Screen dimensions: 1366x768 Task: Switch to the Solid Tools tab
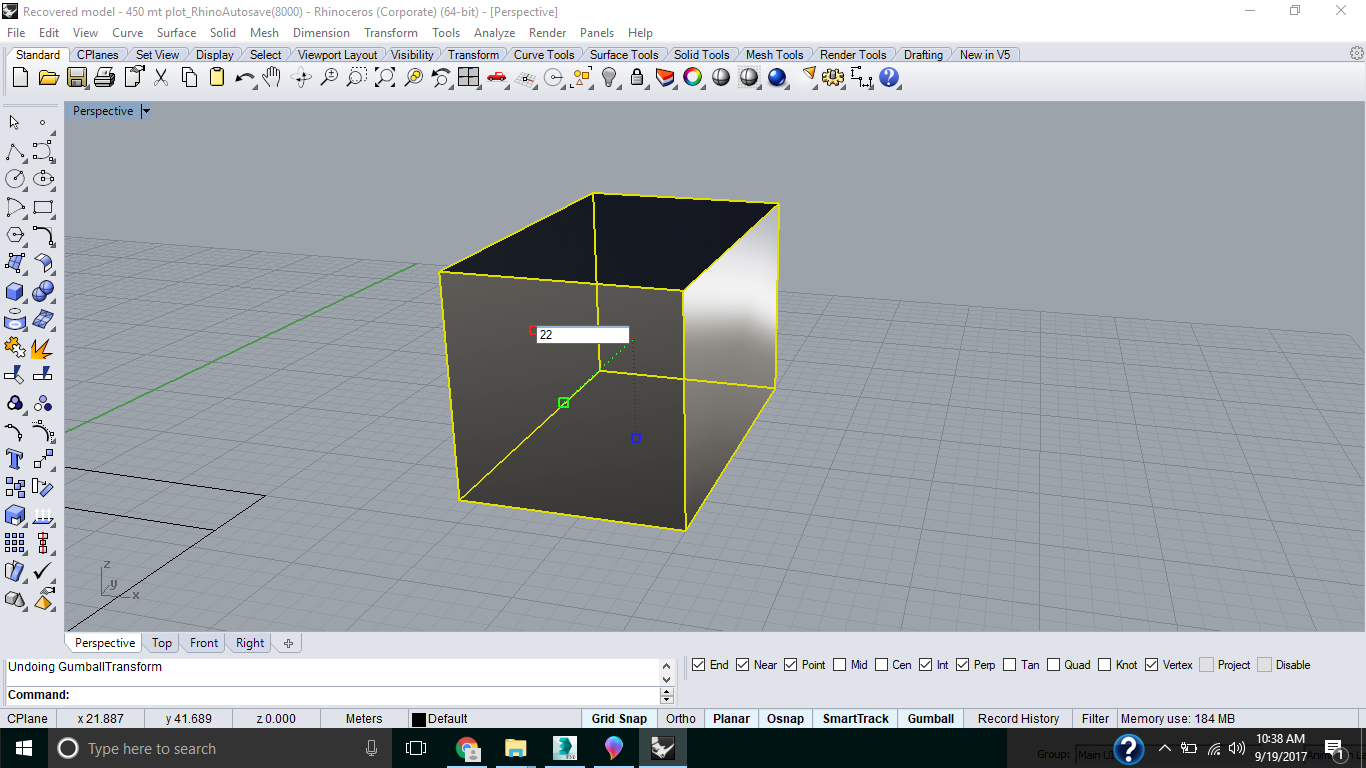701,55
